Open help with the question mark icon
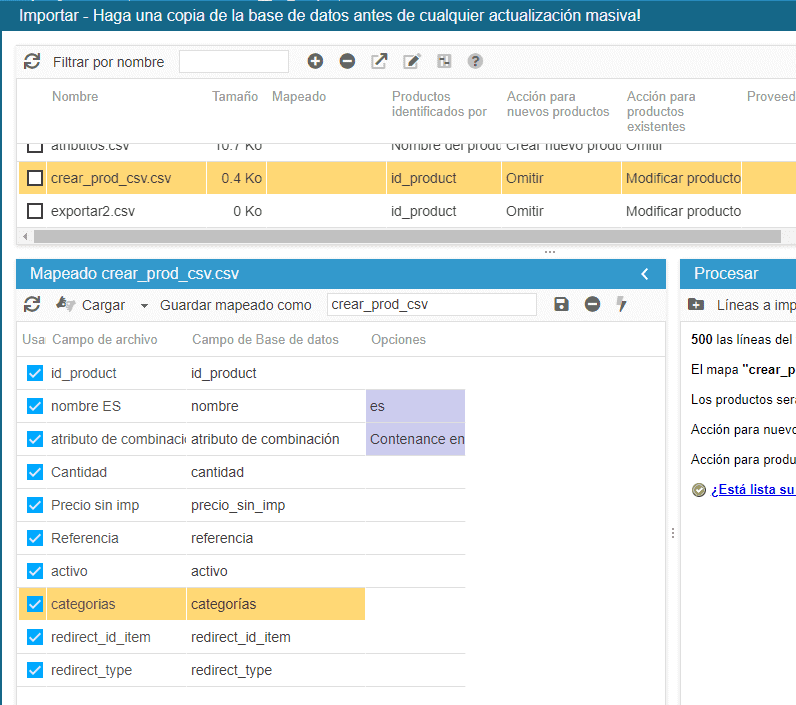The width and height of the screenshot is (796, 705). 475,62
